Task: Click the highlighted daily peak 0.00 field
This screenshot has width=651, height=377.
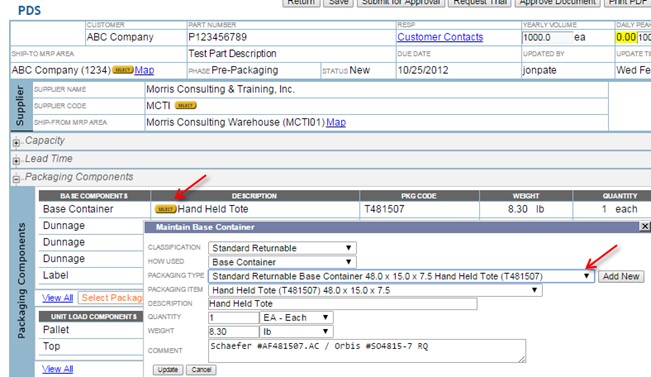Action: point(626,37)
